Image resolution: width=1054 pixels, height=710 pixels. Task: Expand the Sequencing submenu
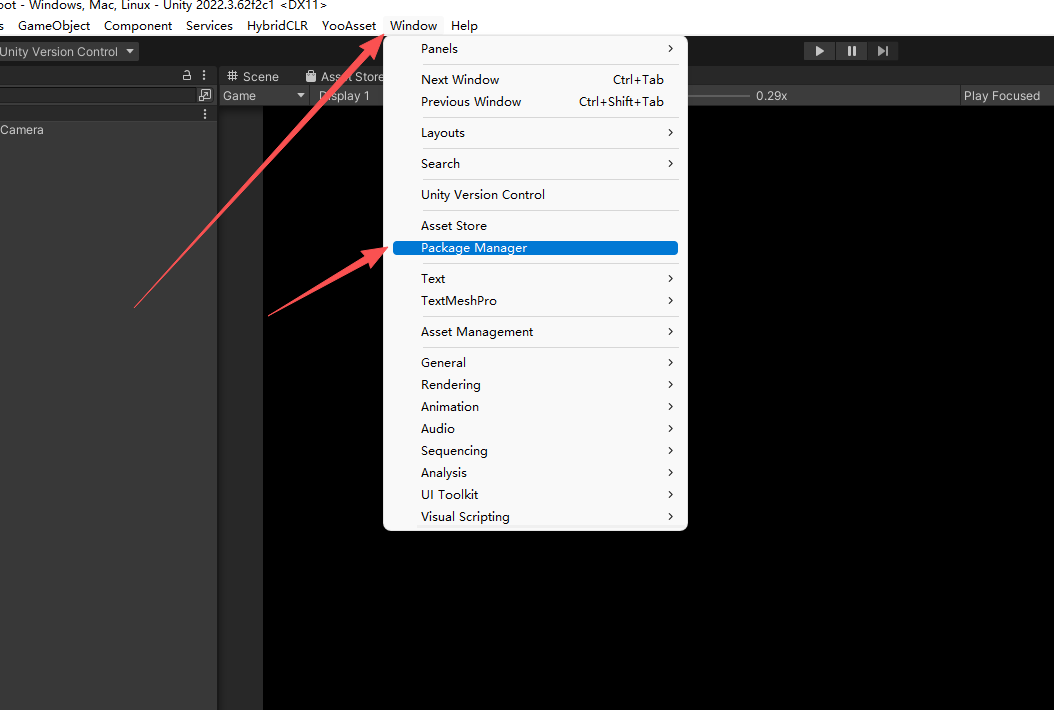(x=535, y=450)
